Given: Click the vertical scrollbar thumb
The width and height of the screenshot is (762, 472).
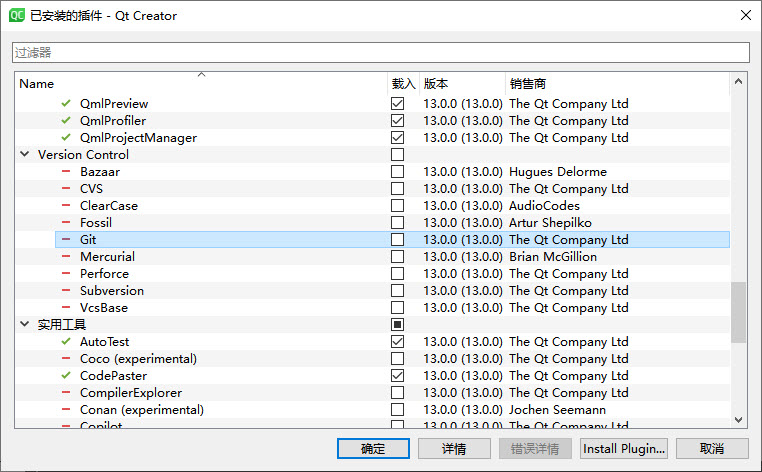Looking at the screenshot, I should [738, 312].
